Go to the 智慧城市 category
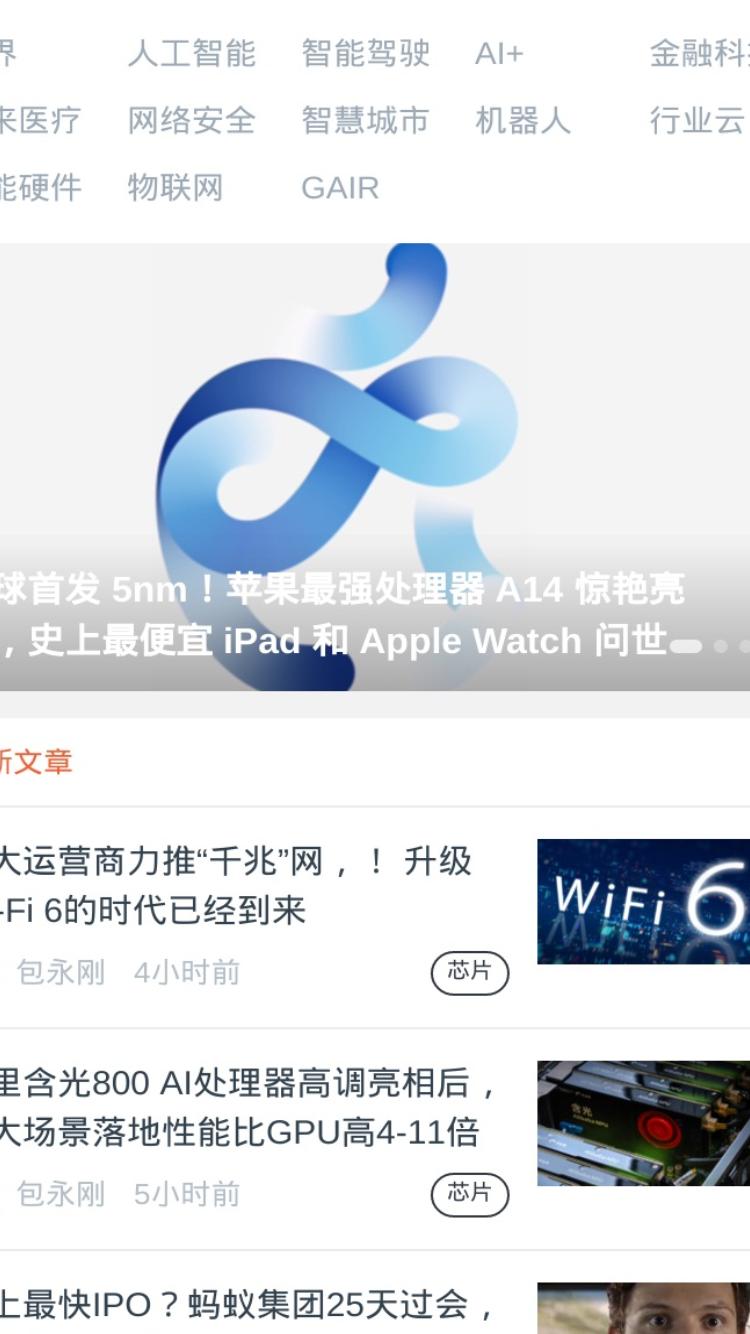Viewport: 750px width, 1334px height. [x=365, y=121]
